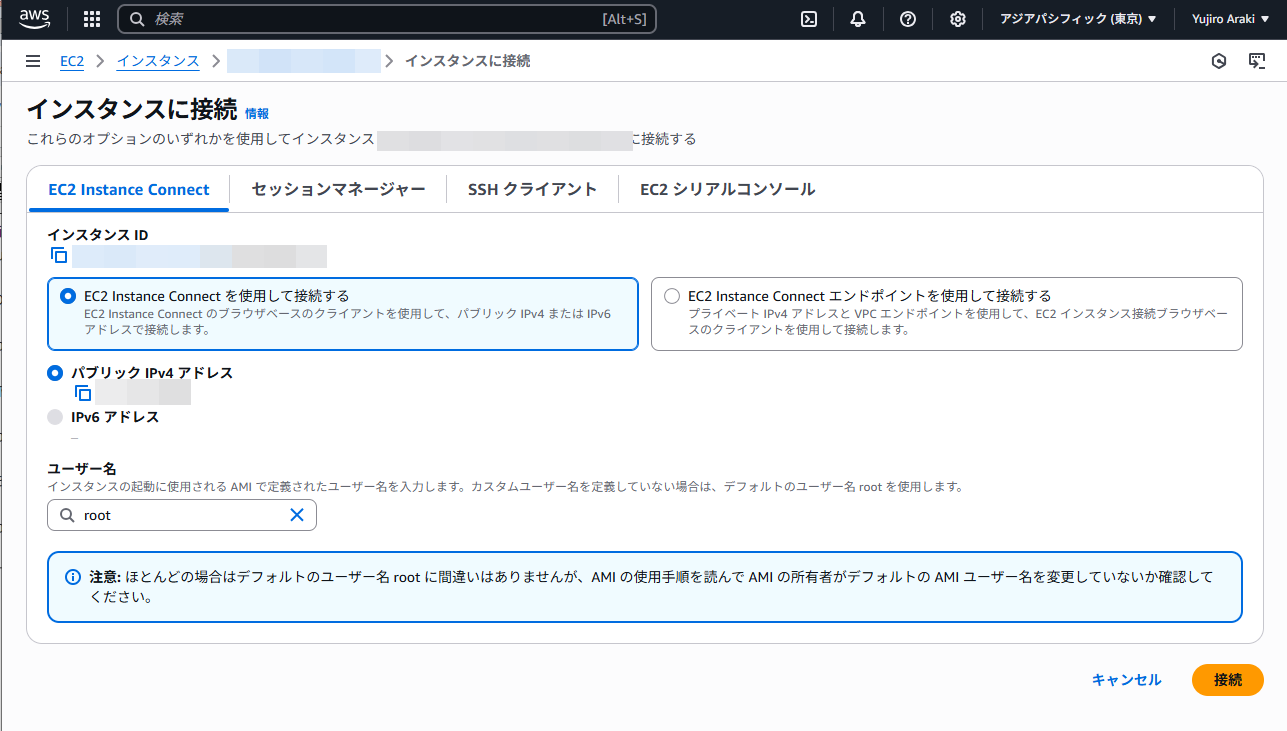Open the アジアパシフィック (東京) region dropdown
This screenshot has height=731, width=1287.
tap(1078, 19)
